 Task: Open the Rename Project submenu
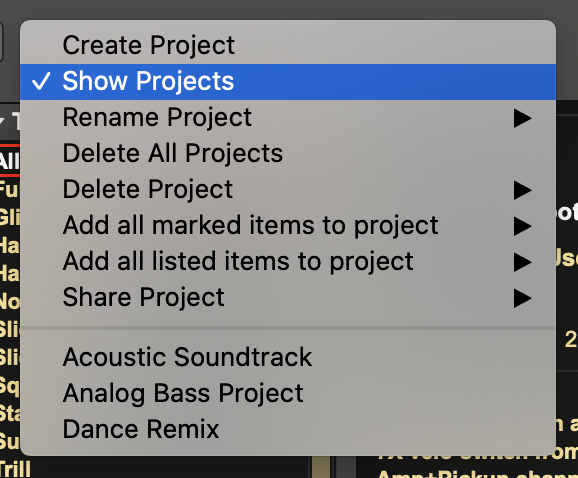[x=288, y=118]
